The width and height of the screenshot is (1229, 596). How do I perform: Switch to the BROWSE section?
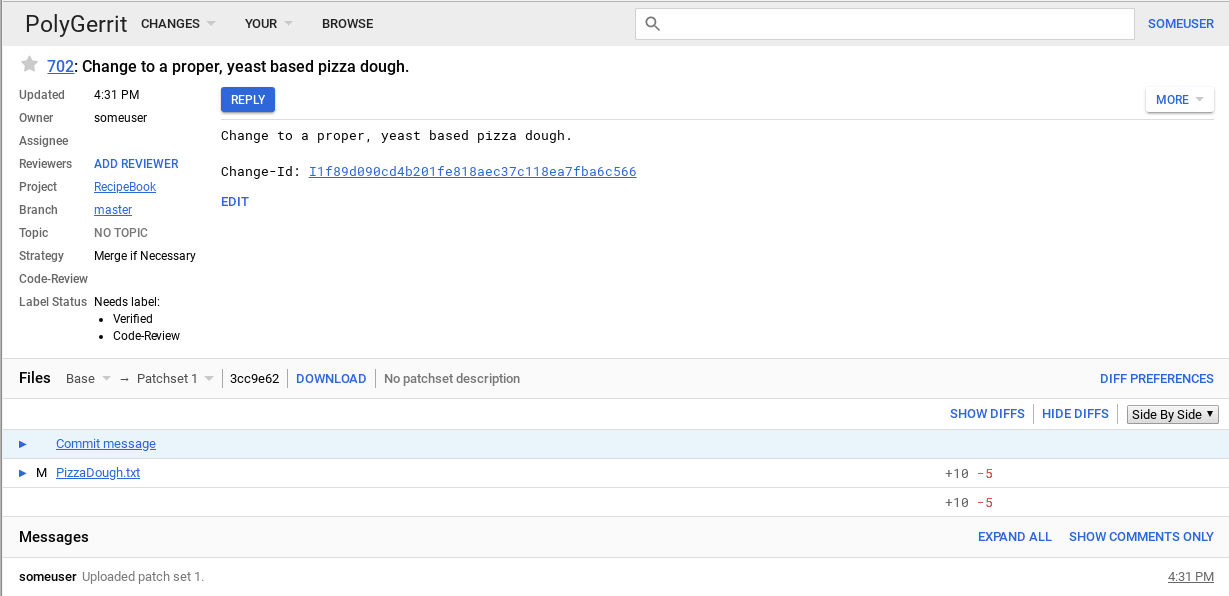(347, 23)
